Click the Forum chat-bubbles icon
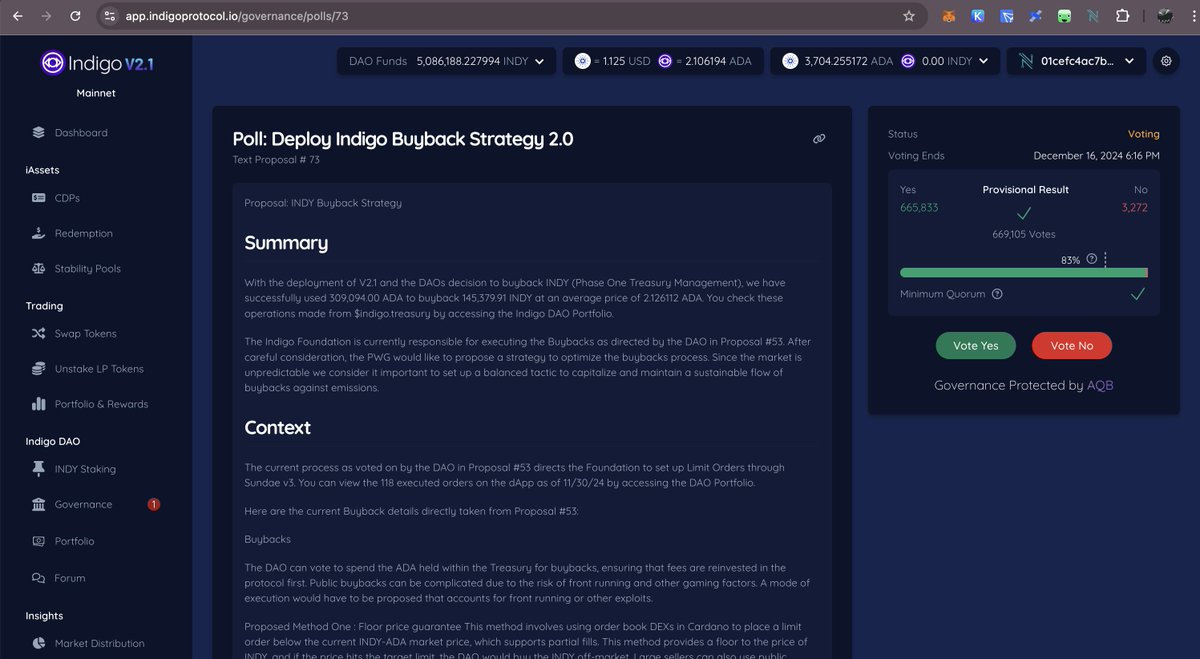 [39, 578]
